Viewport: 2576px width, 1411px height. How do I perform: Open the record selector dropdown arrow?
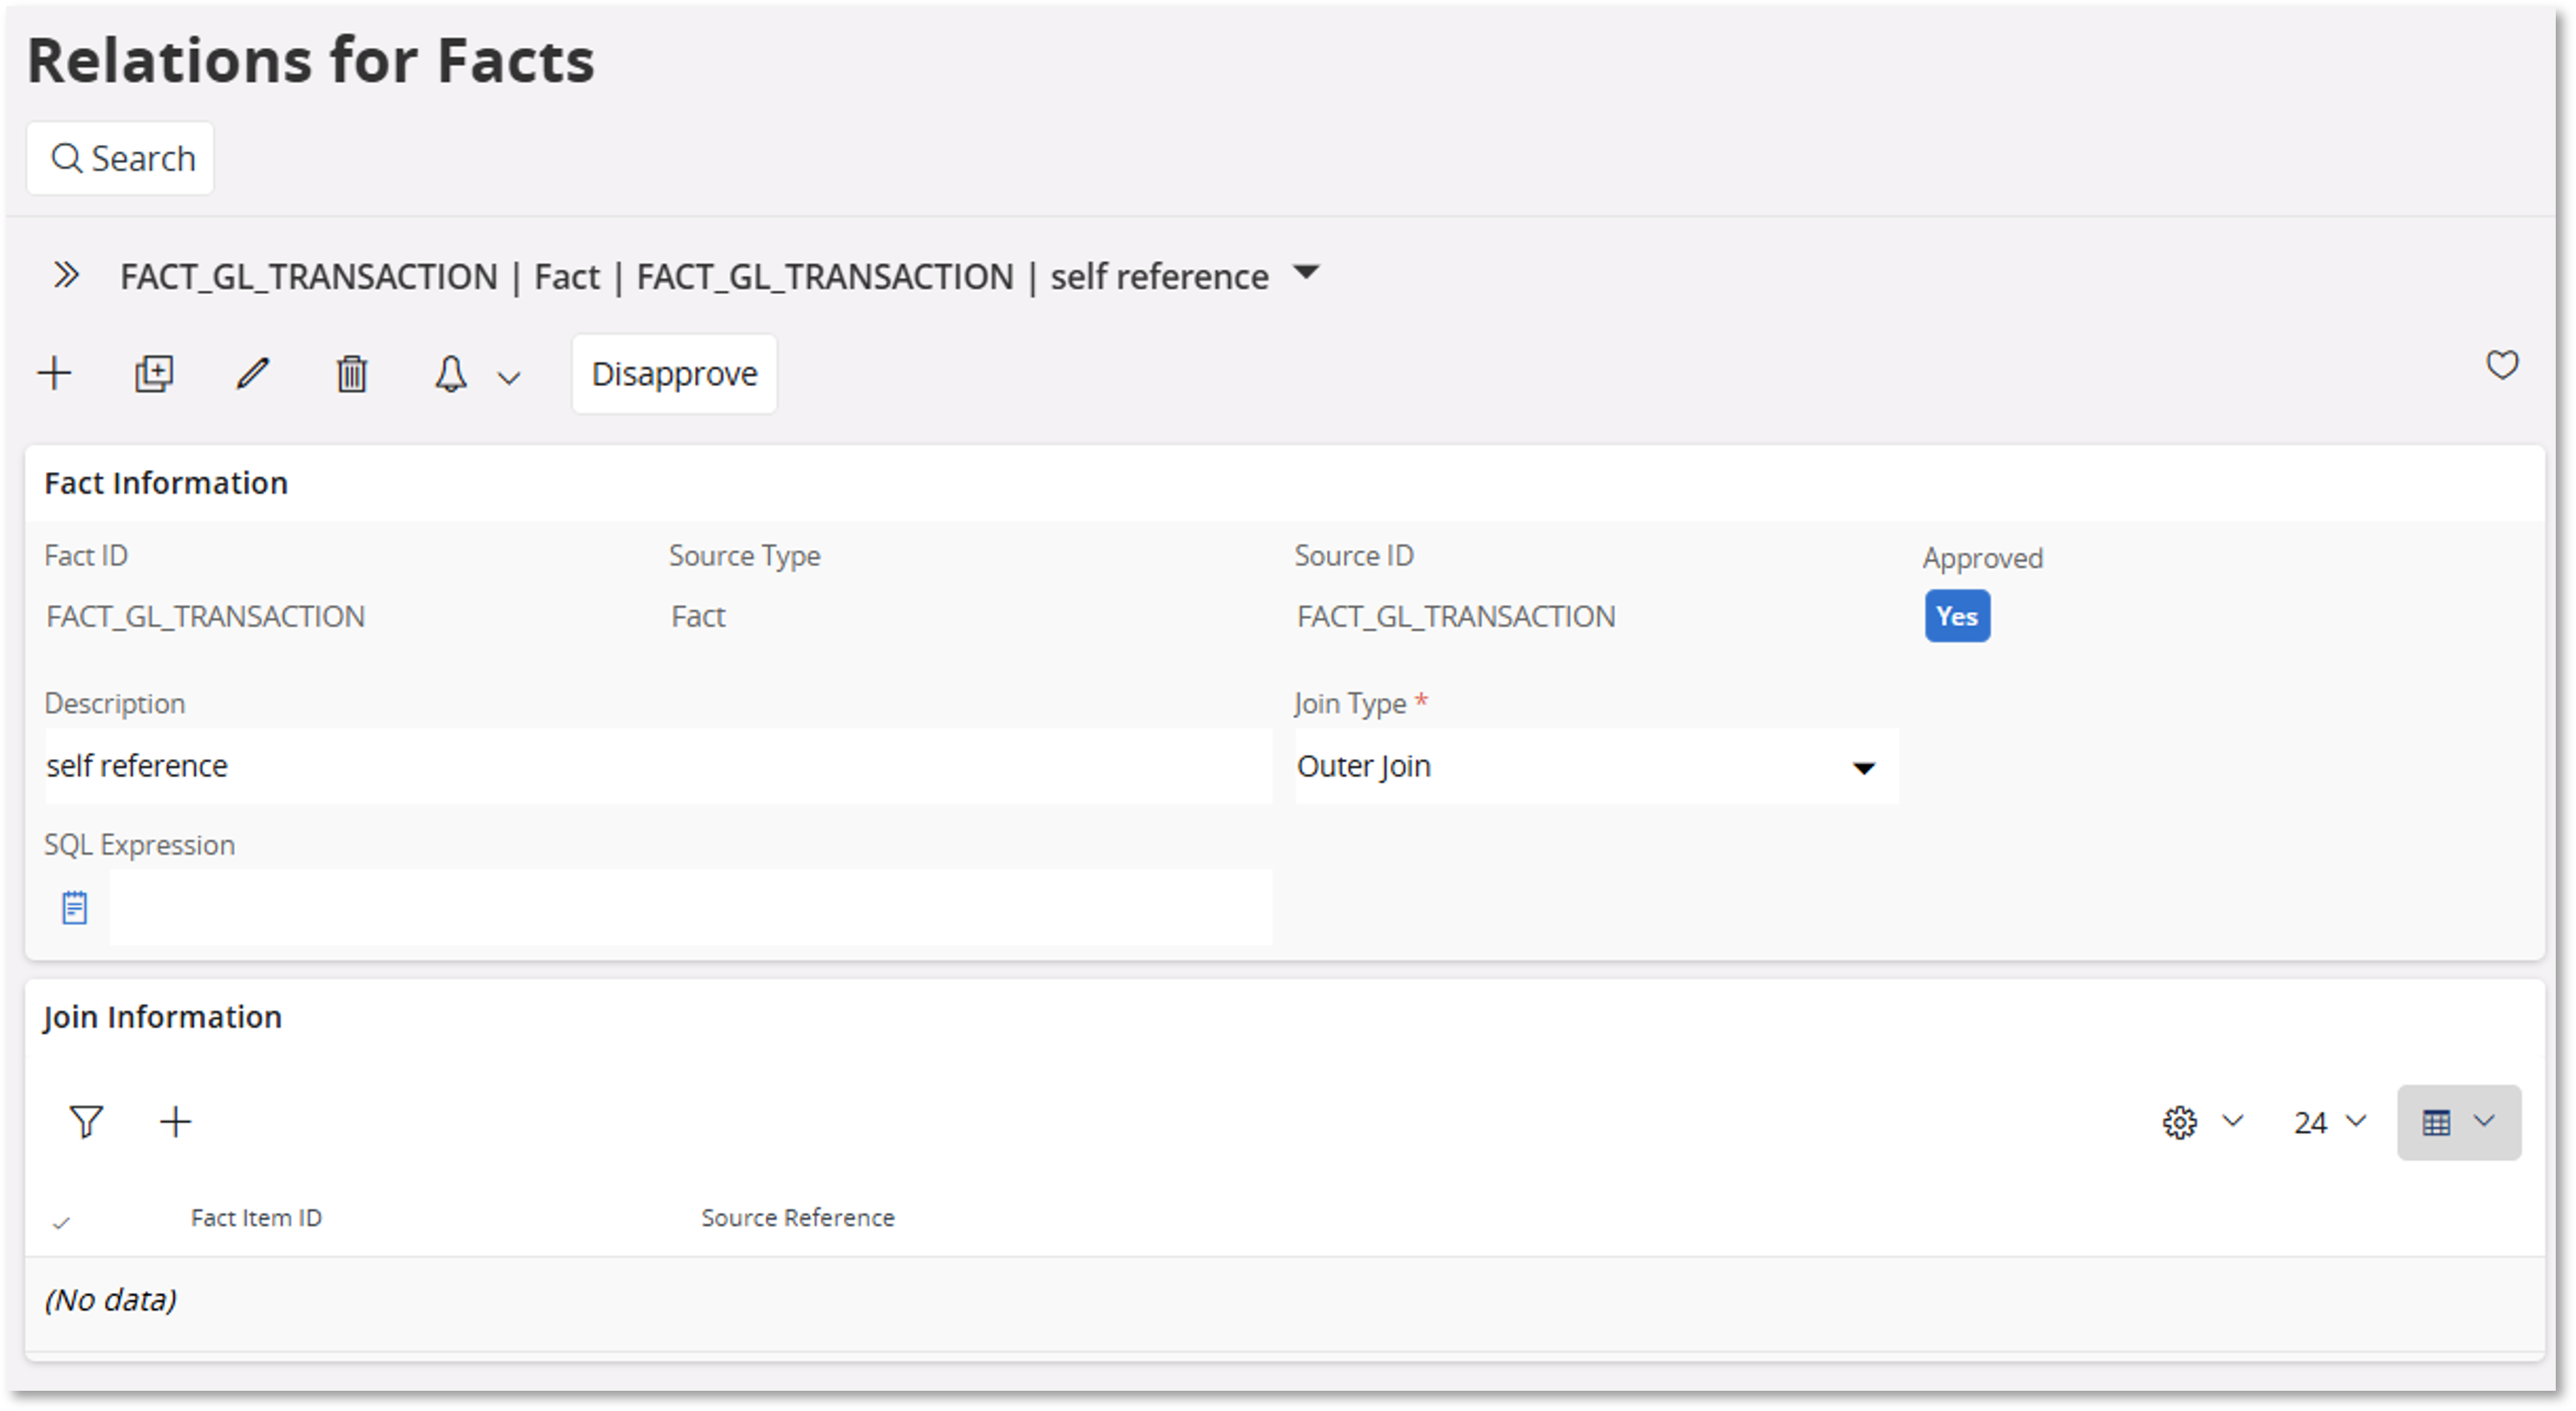(1306, 272)
